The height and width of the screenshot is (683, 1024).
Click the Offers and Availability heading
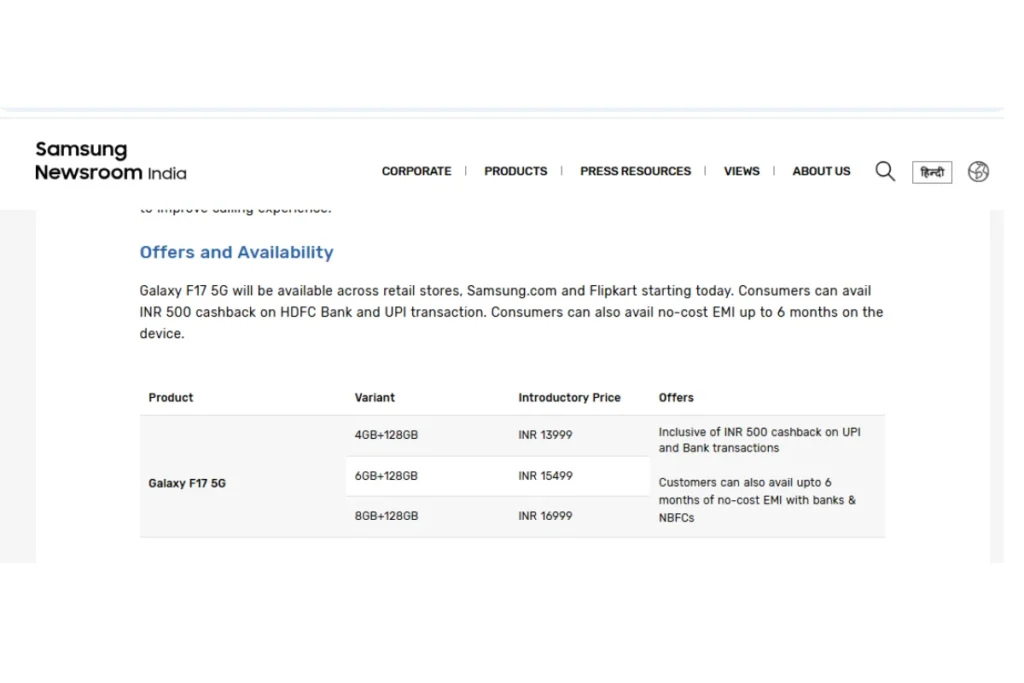pos(236,253)
